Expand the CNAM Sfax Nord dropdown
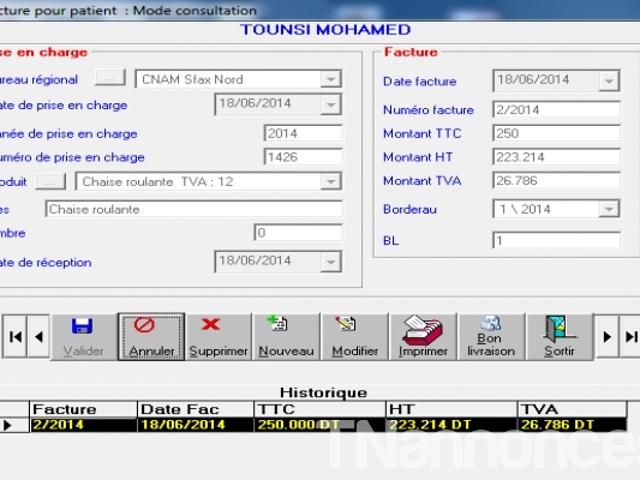The height and width of the screenshot is (480, 640). [331, 79]
